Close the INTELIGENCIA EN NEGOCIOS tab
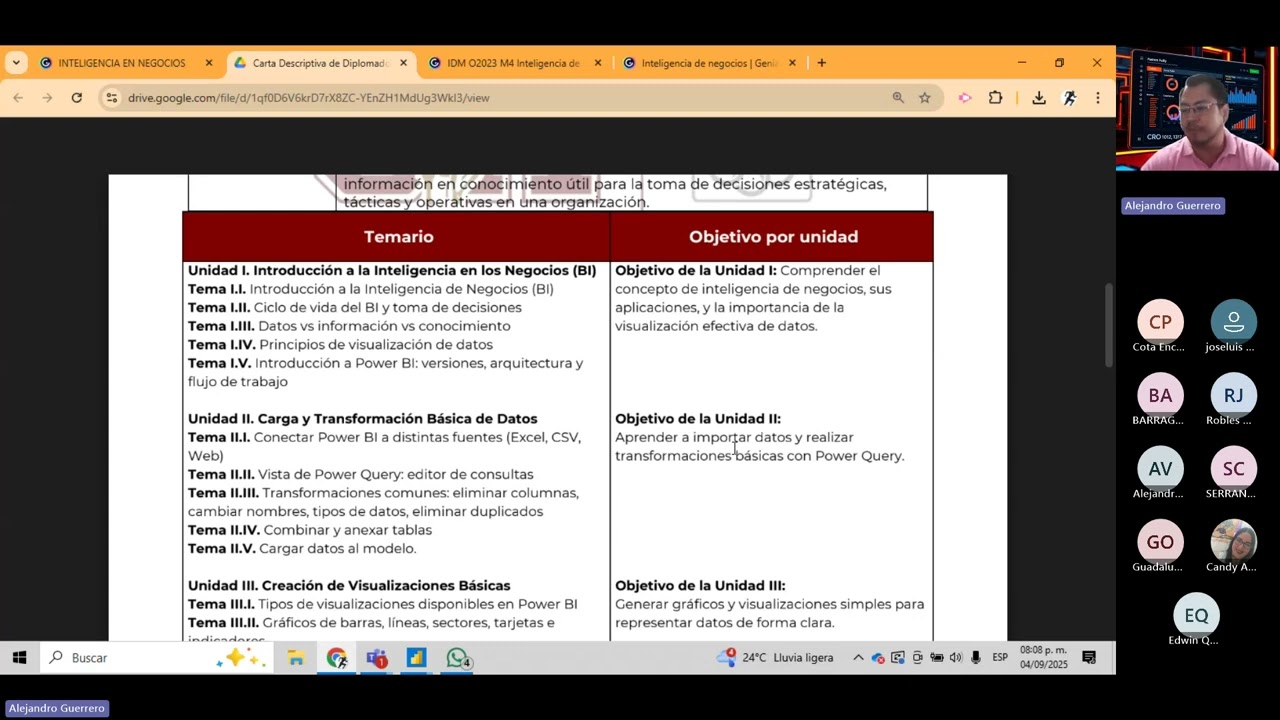The width and height of the screenshot is (1280, 720). (x=209, y=63)
